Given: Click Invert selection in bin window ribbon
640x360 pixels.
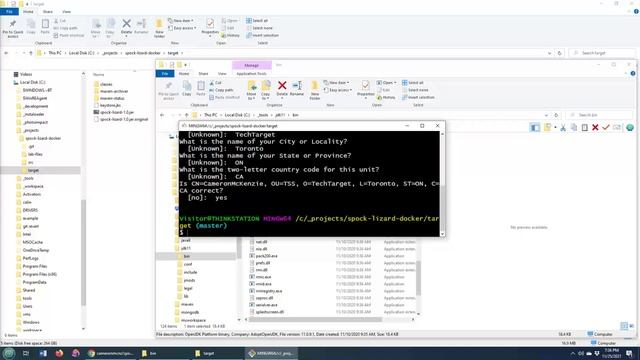Looking at the screenshot, I should tap(418, 98).
